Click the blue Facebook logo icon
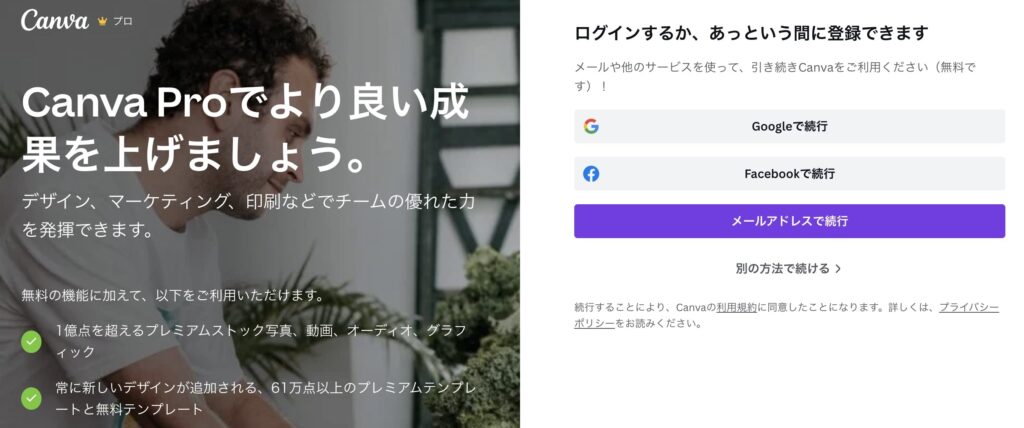Image resolution: width=1024 pixels, height=428 pixels. point(591,174)
